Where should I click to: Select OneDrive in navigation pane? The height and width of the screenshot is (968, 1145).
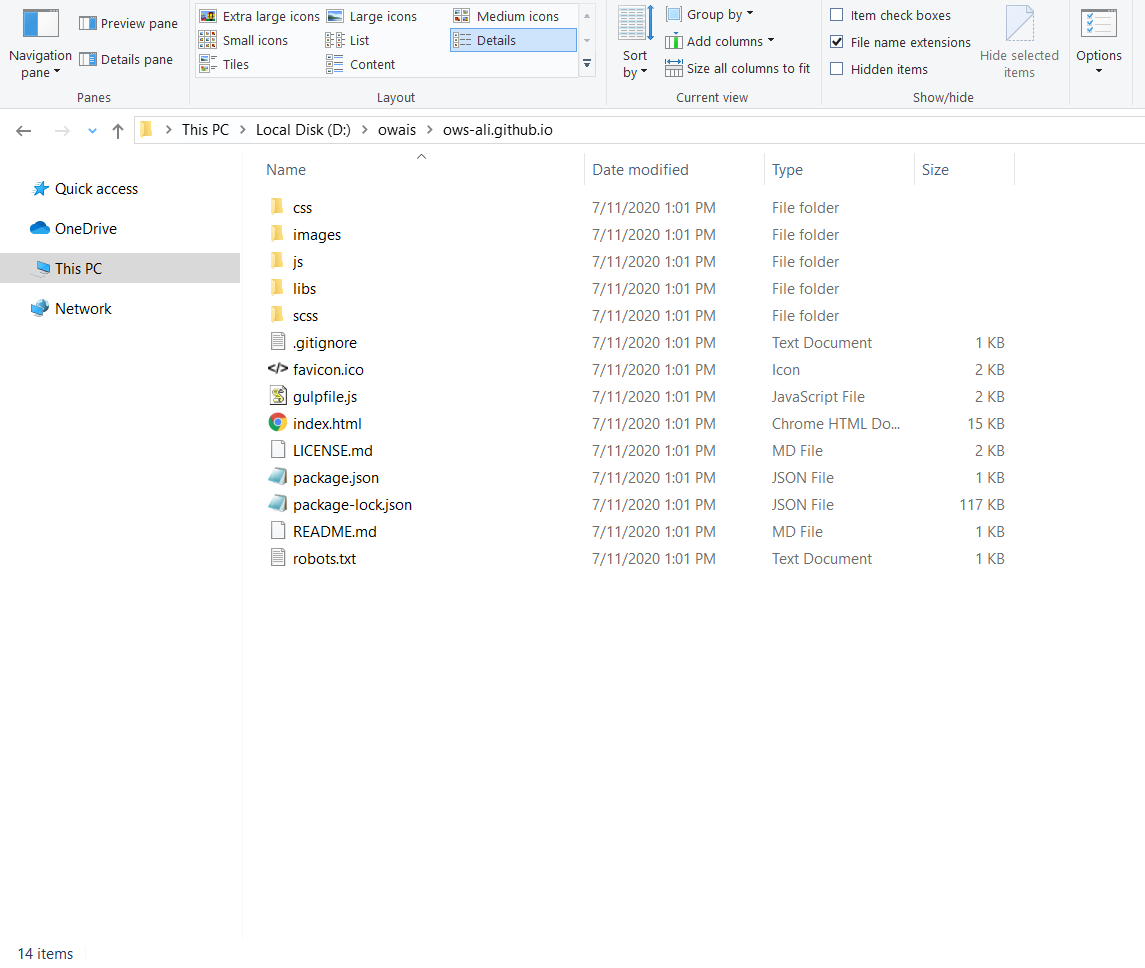85,229
